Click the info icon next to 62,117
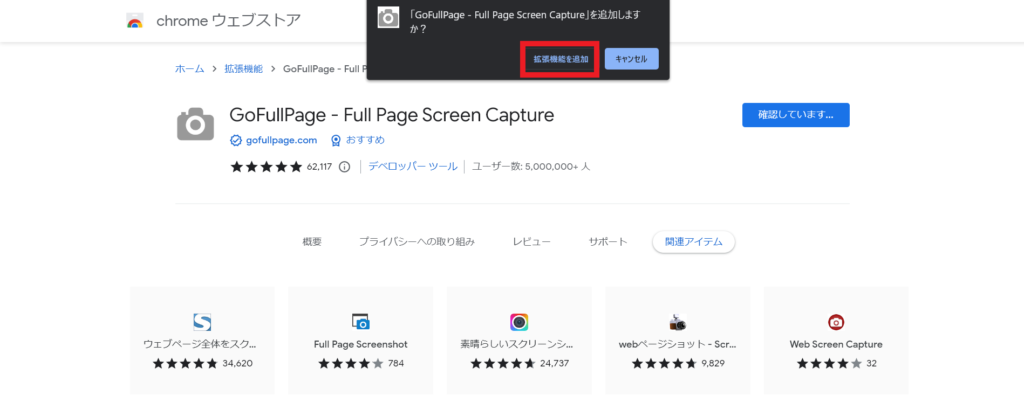Screen dimensions: 1024x402 tap(345, 166)
